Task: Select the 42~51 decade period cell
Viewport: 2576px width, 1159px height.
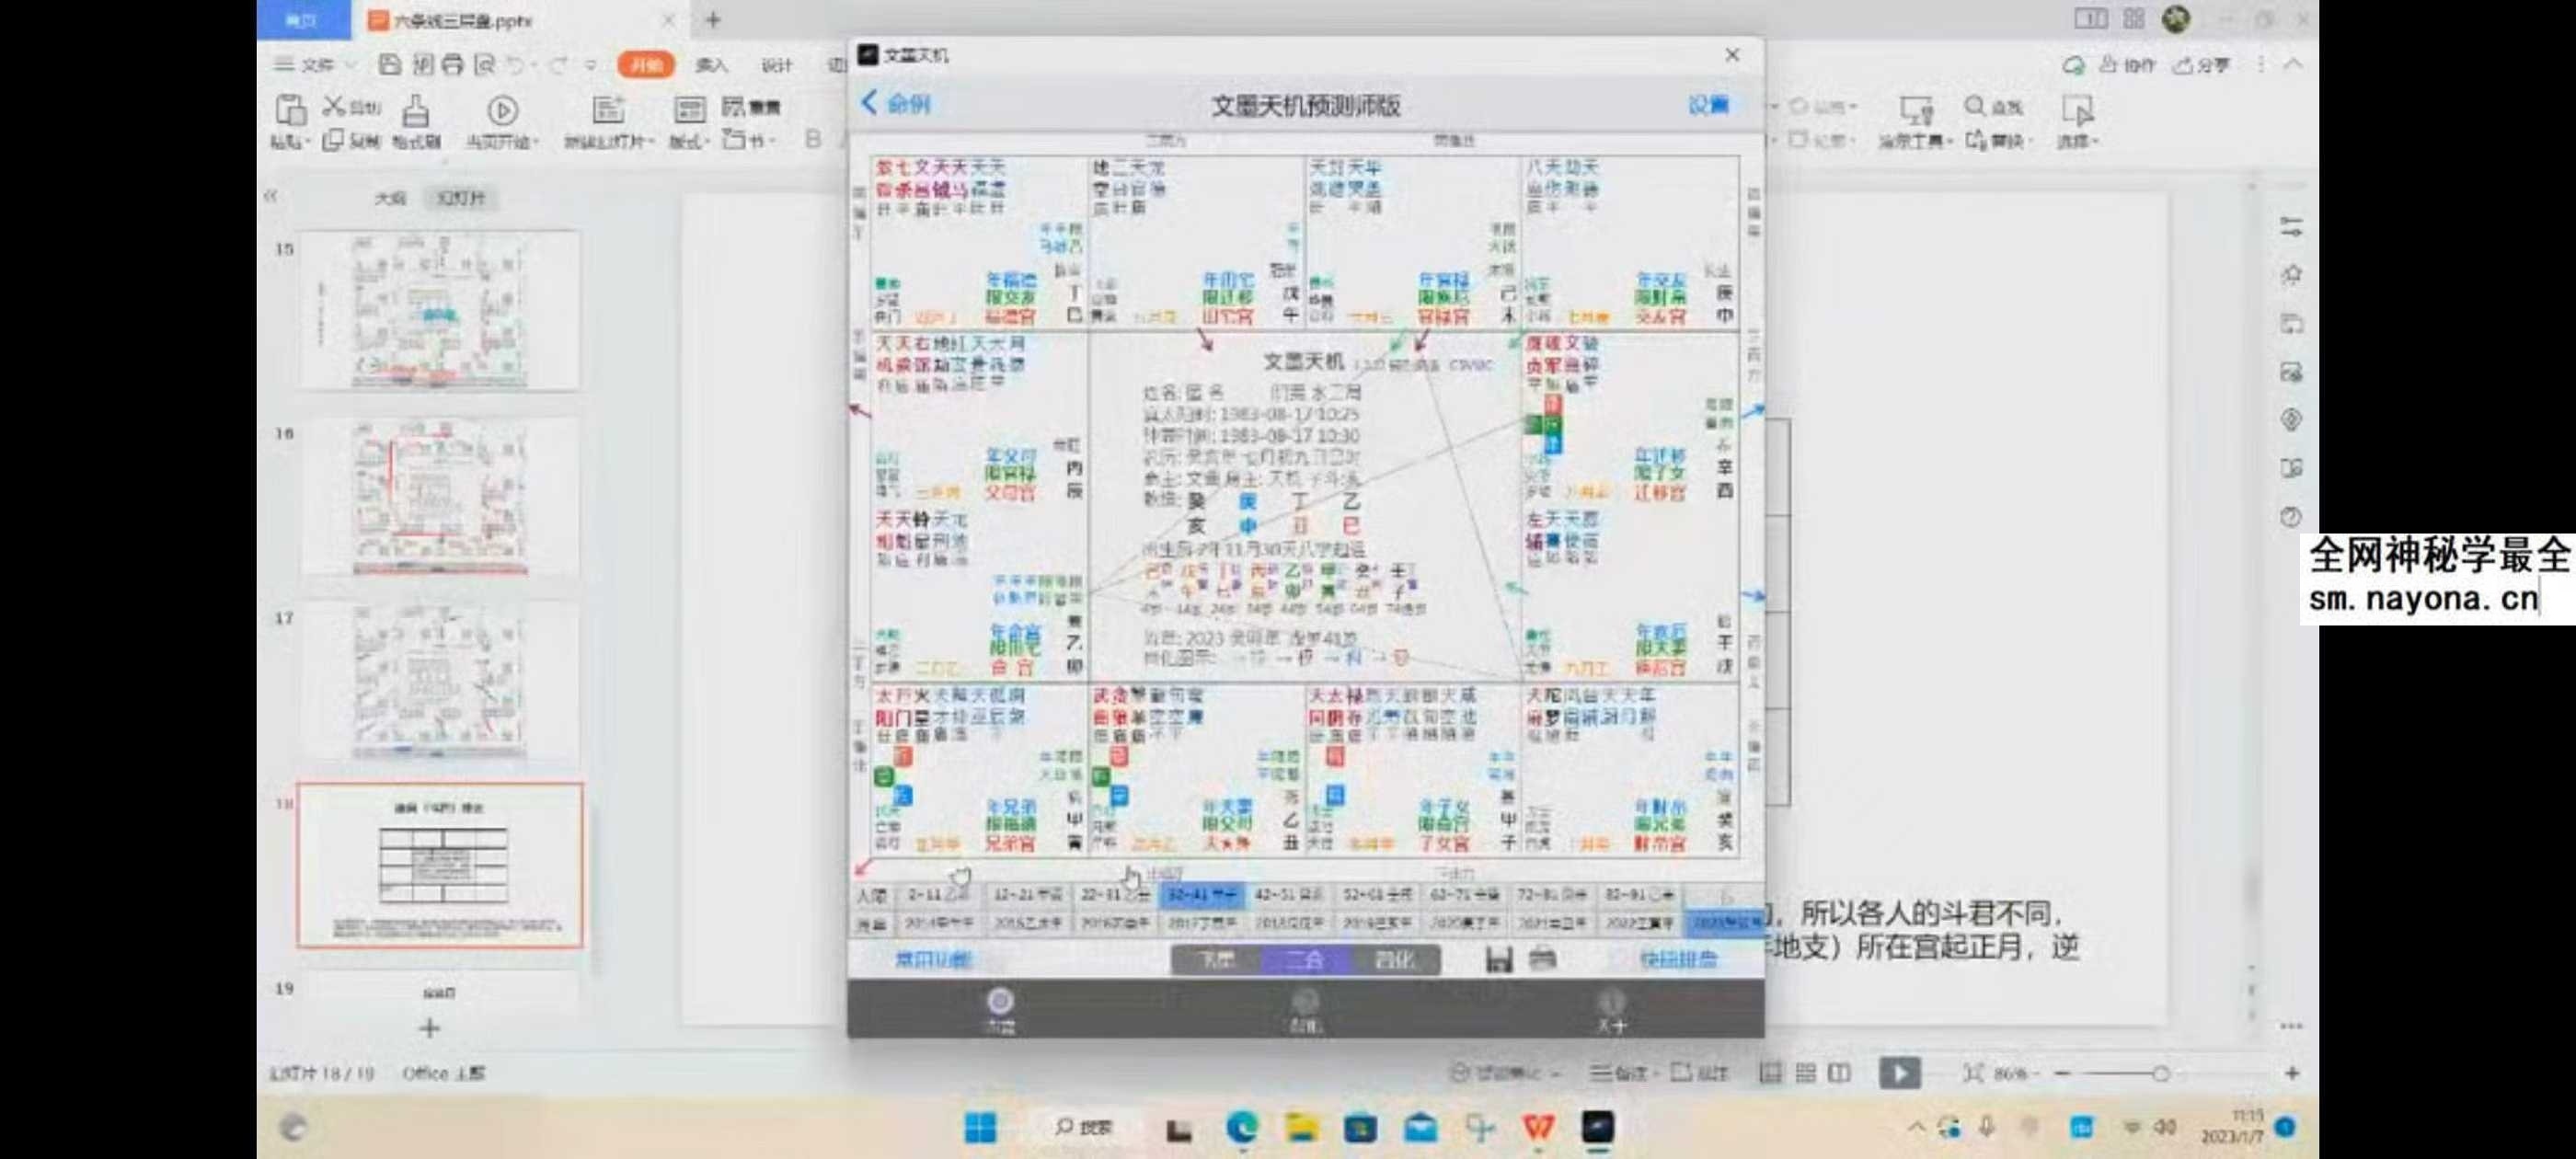Action: coord(1288,895)
